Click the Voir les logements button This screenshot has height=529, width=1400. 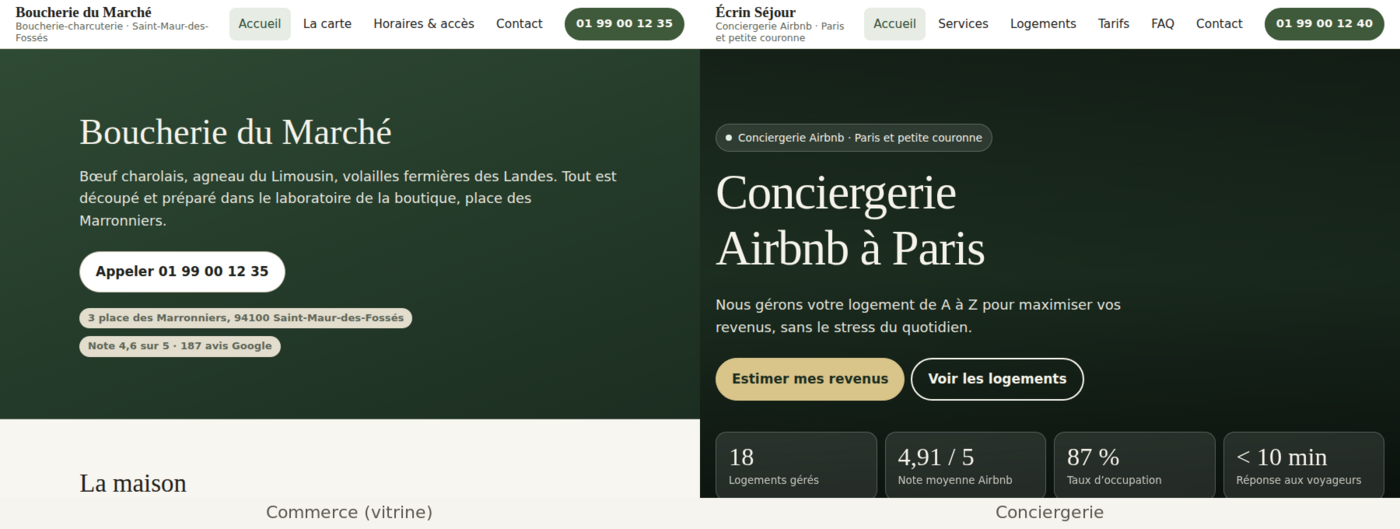point(997,379)
